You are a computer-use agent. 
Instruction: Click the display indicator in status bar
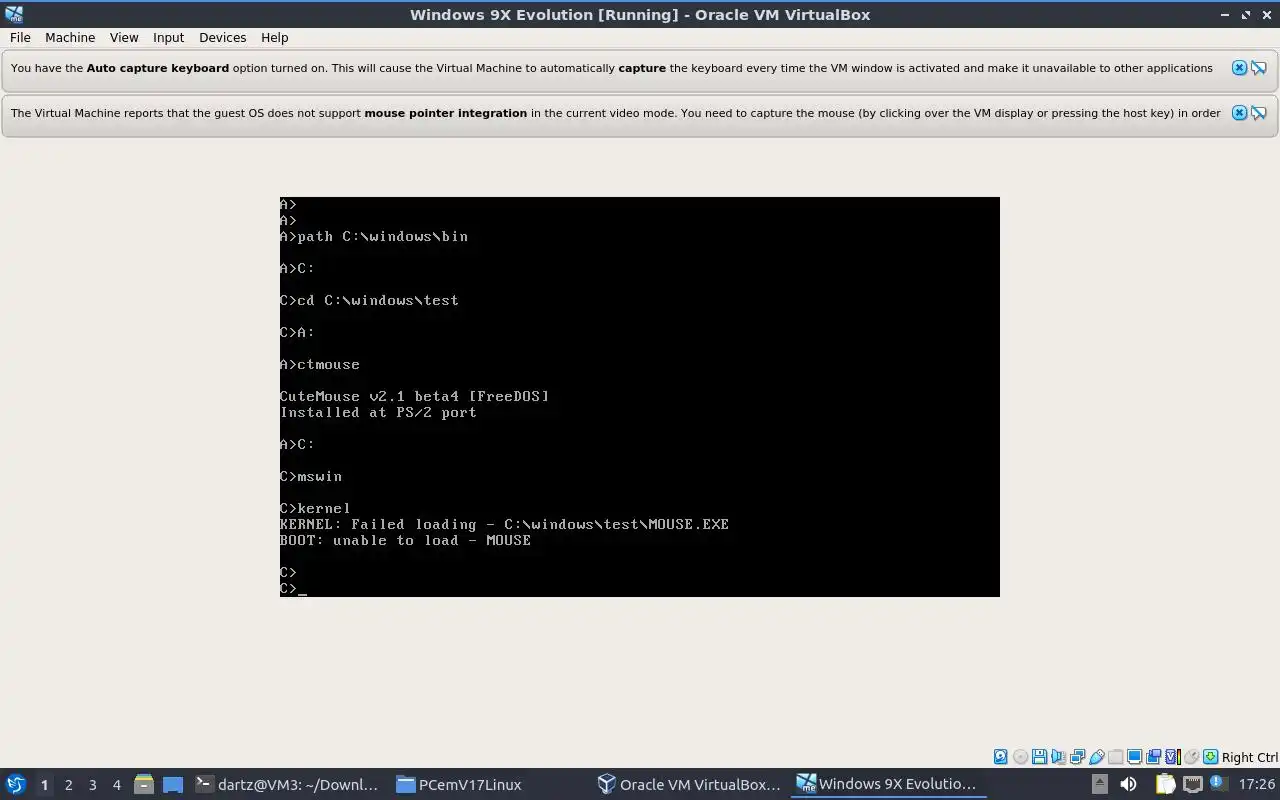click(1135, 757)
